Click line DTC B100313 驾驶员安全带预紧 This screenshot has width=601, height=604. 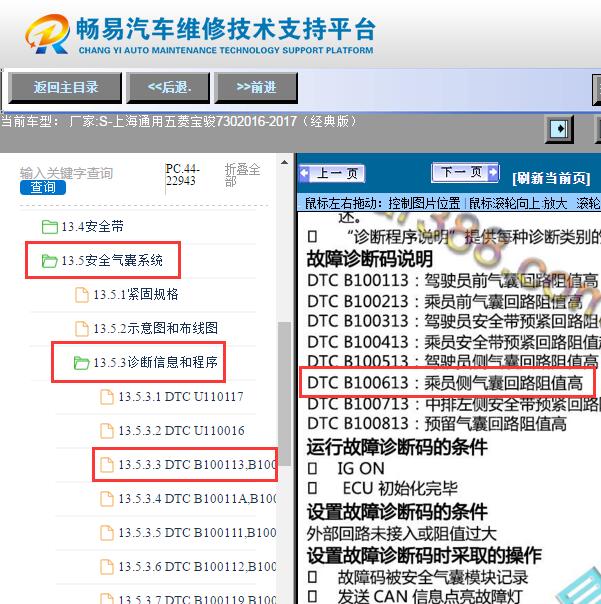point(453,321)
